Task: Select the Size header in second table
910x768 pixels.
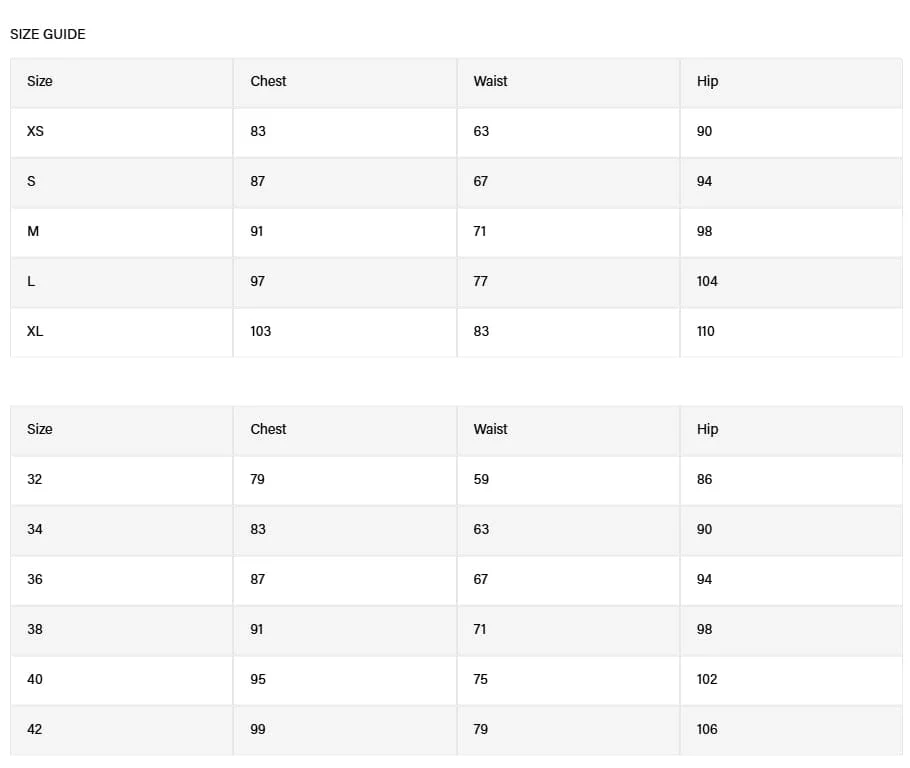Action: pos(39,430)
